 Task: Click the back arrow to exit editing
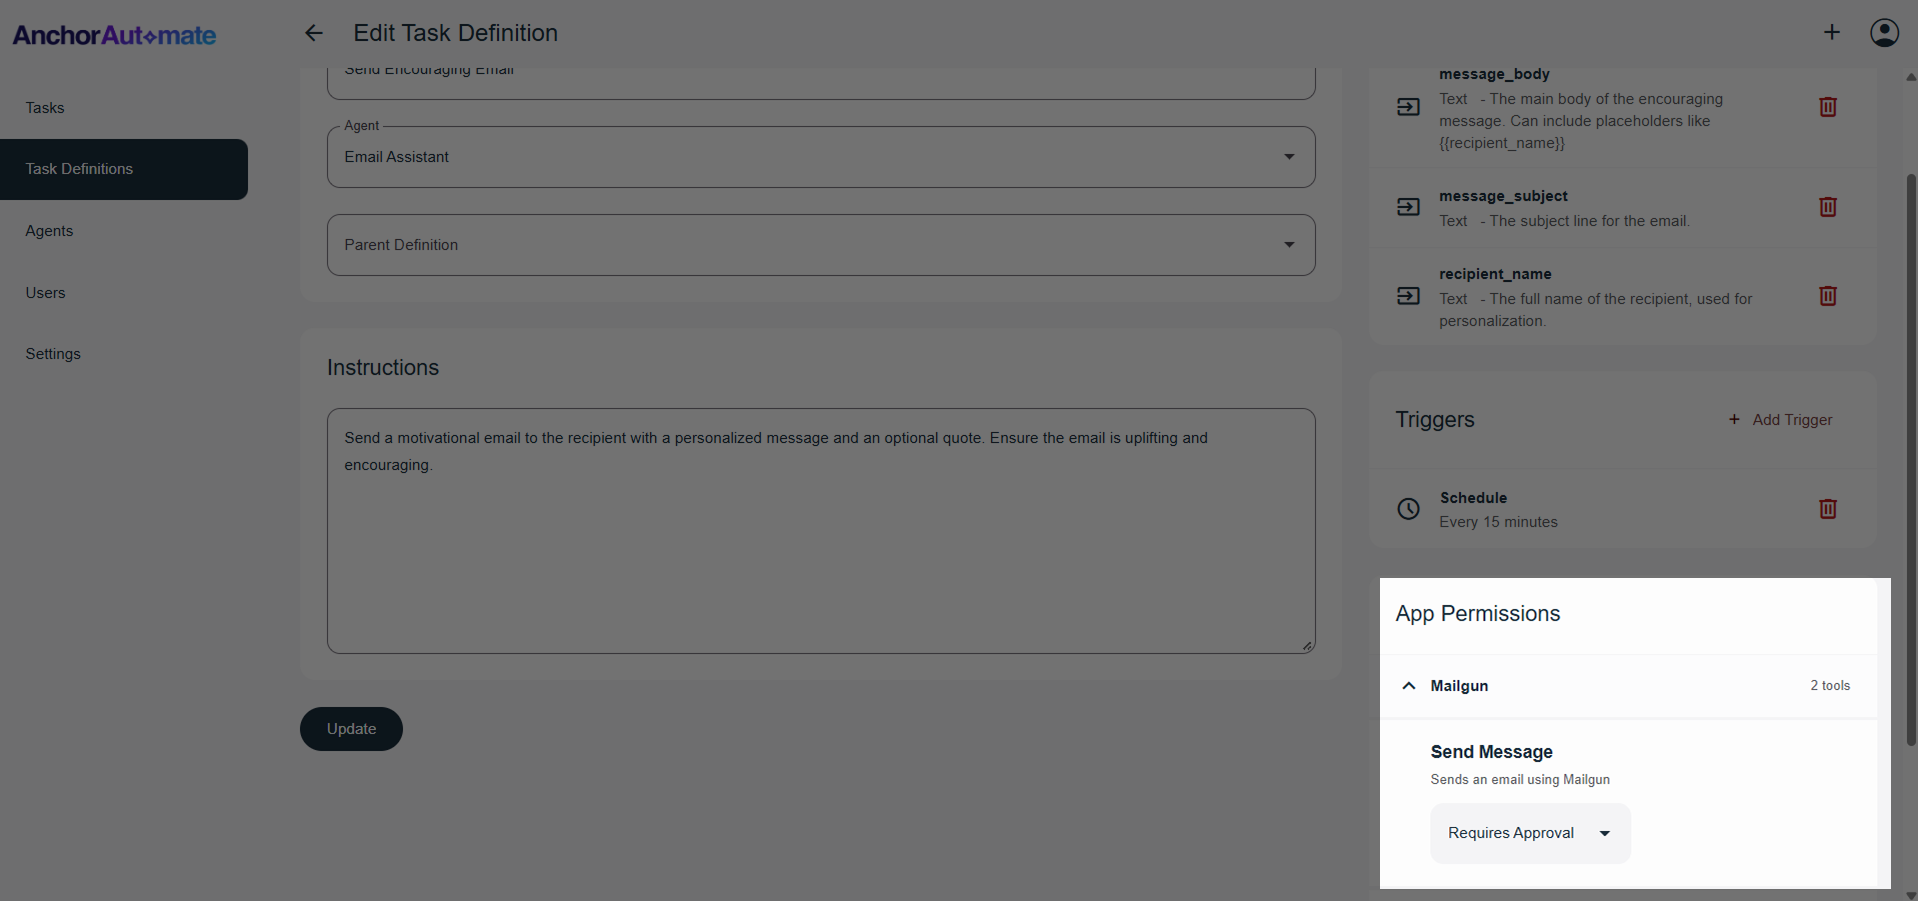pyautogui.click(x=314, y=33)
